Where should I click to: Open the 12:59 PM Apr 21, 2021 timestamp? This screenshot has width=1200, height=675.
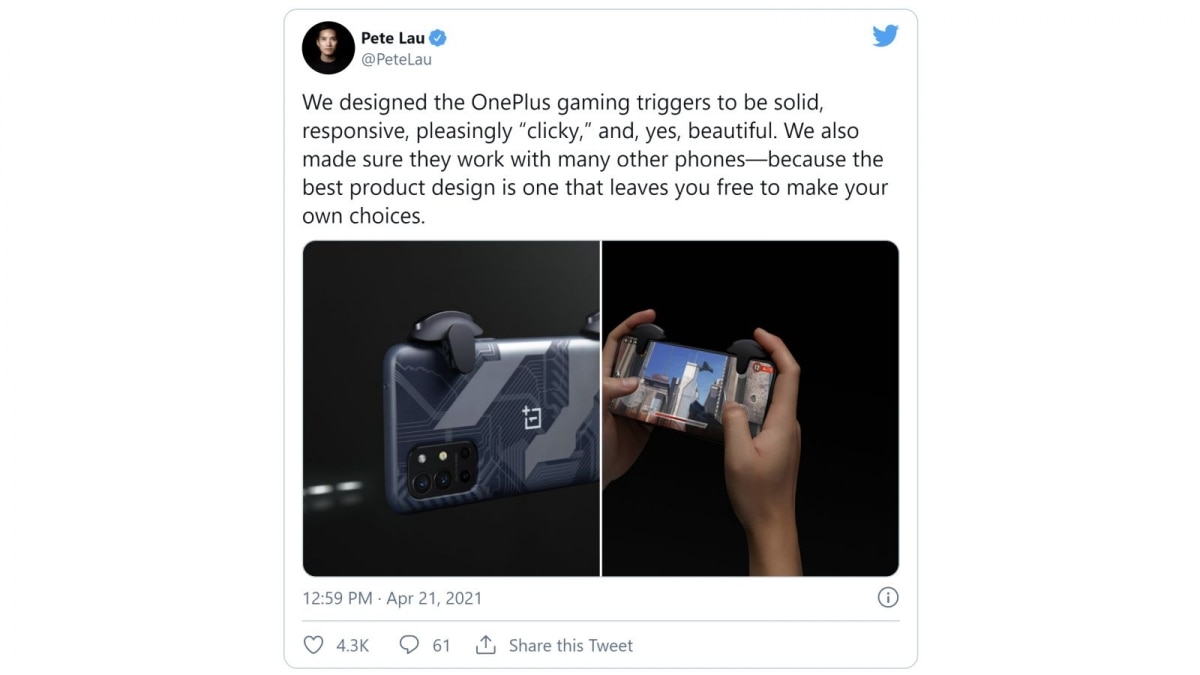[x=392, y=599]
